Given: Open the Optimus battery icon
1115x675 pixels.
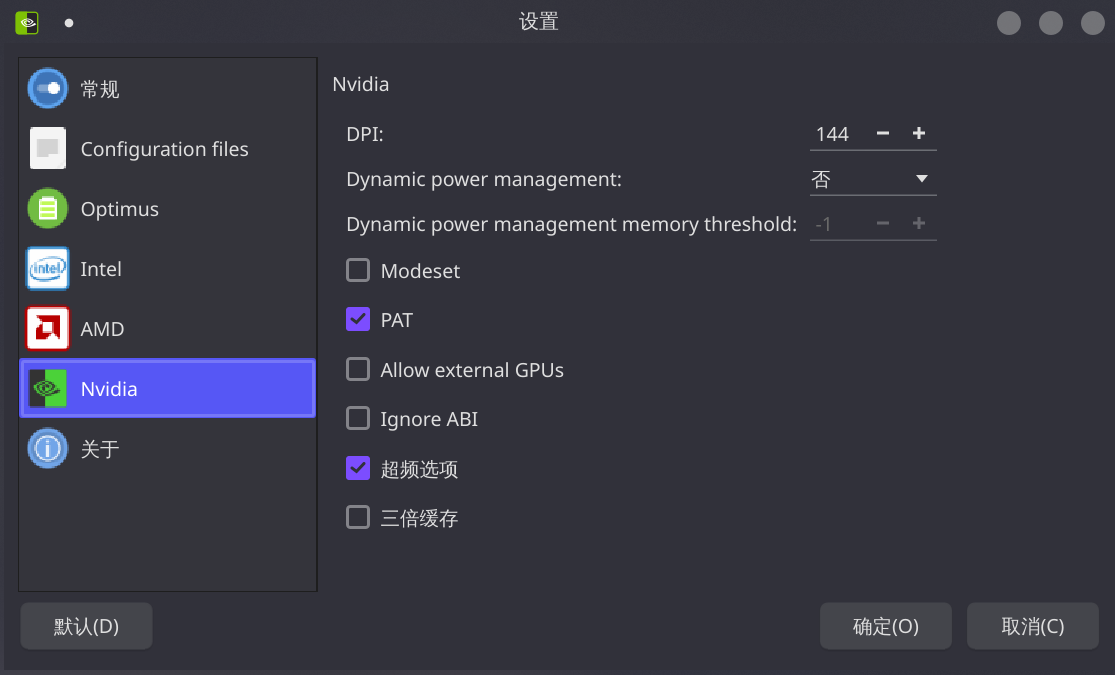Looking at the screenshot, I should pos(48,209).
